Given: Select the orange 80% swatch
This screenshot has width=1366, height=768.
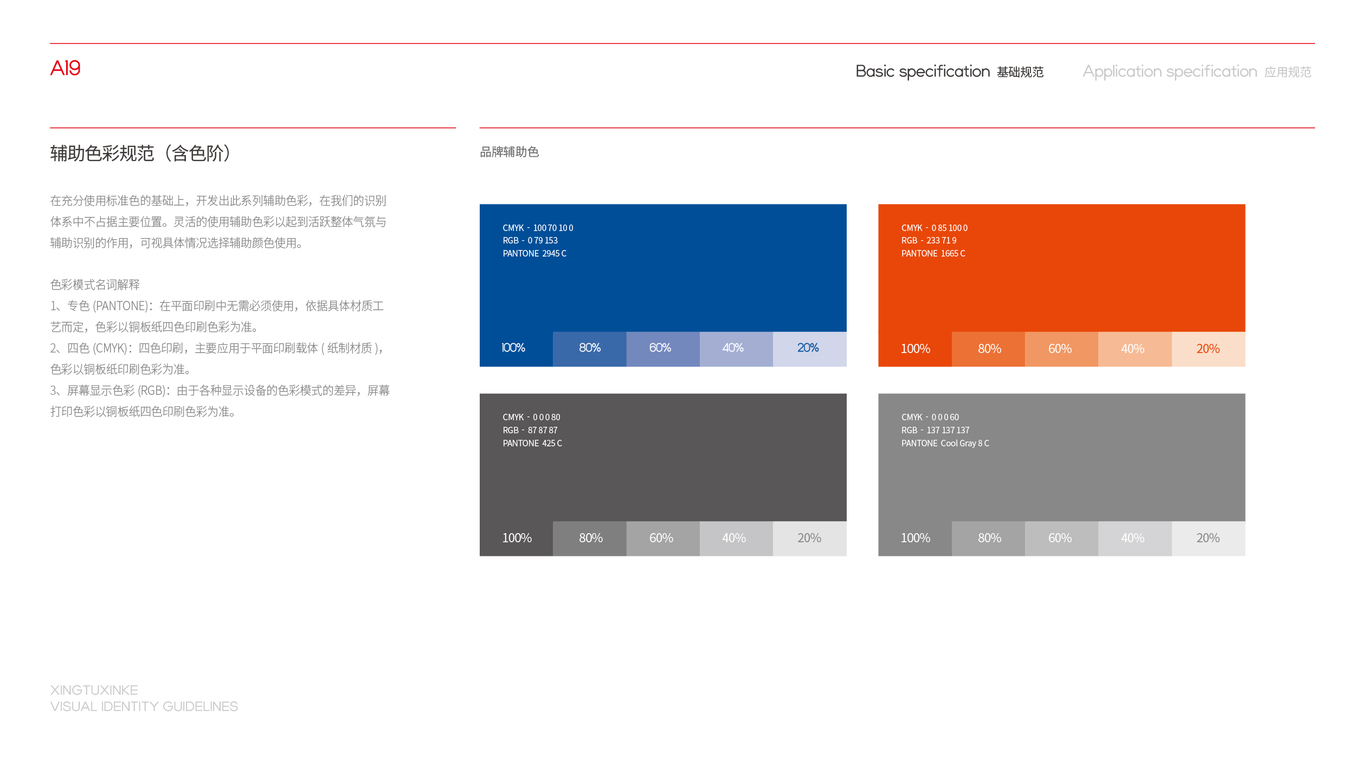Looking at the screenshot, I should coord(988,349).
